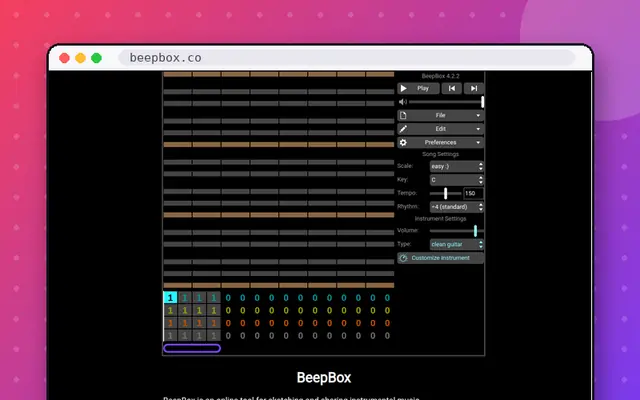Select bar 4 in the cyan channel
Screen dimensions: 640x400
[213, 298]
